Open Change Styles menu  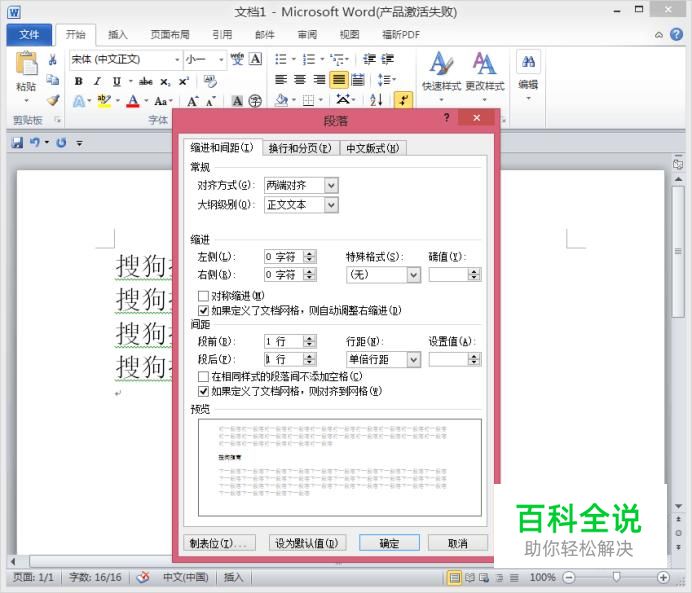click(485, 72)
